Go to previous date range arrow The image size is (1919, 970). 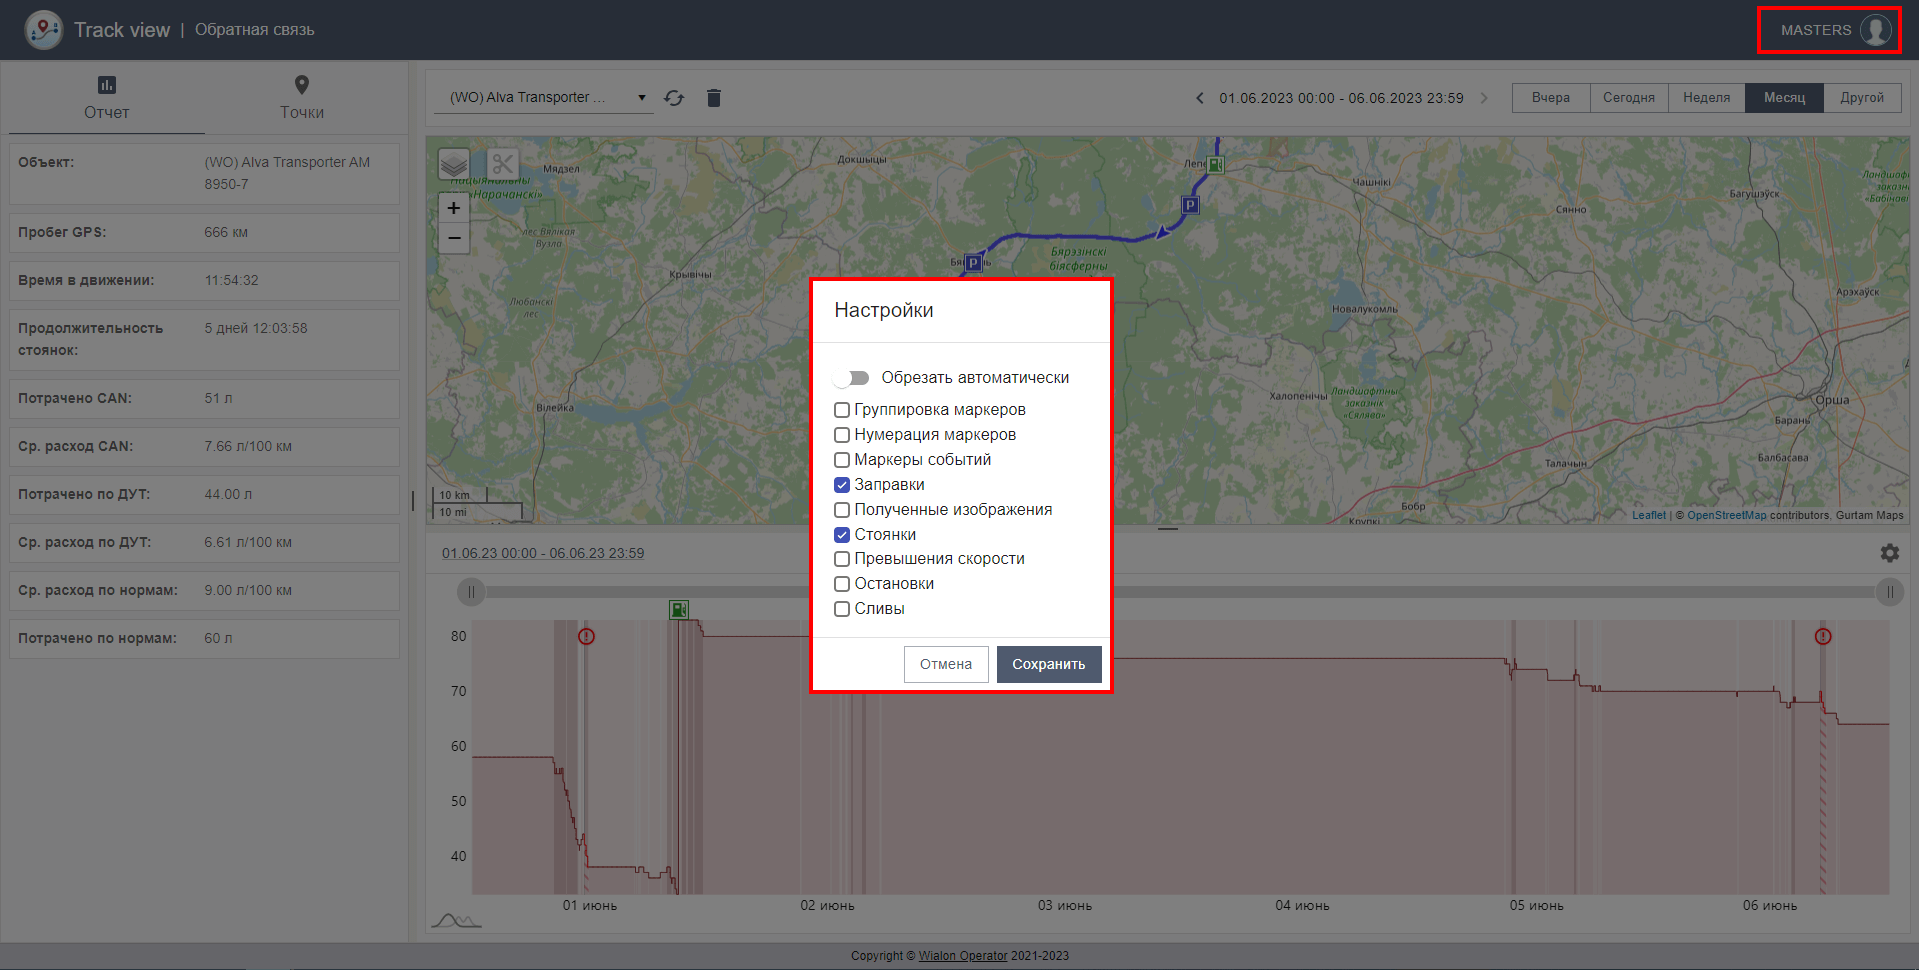pos(1200,98)
